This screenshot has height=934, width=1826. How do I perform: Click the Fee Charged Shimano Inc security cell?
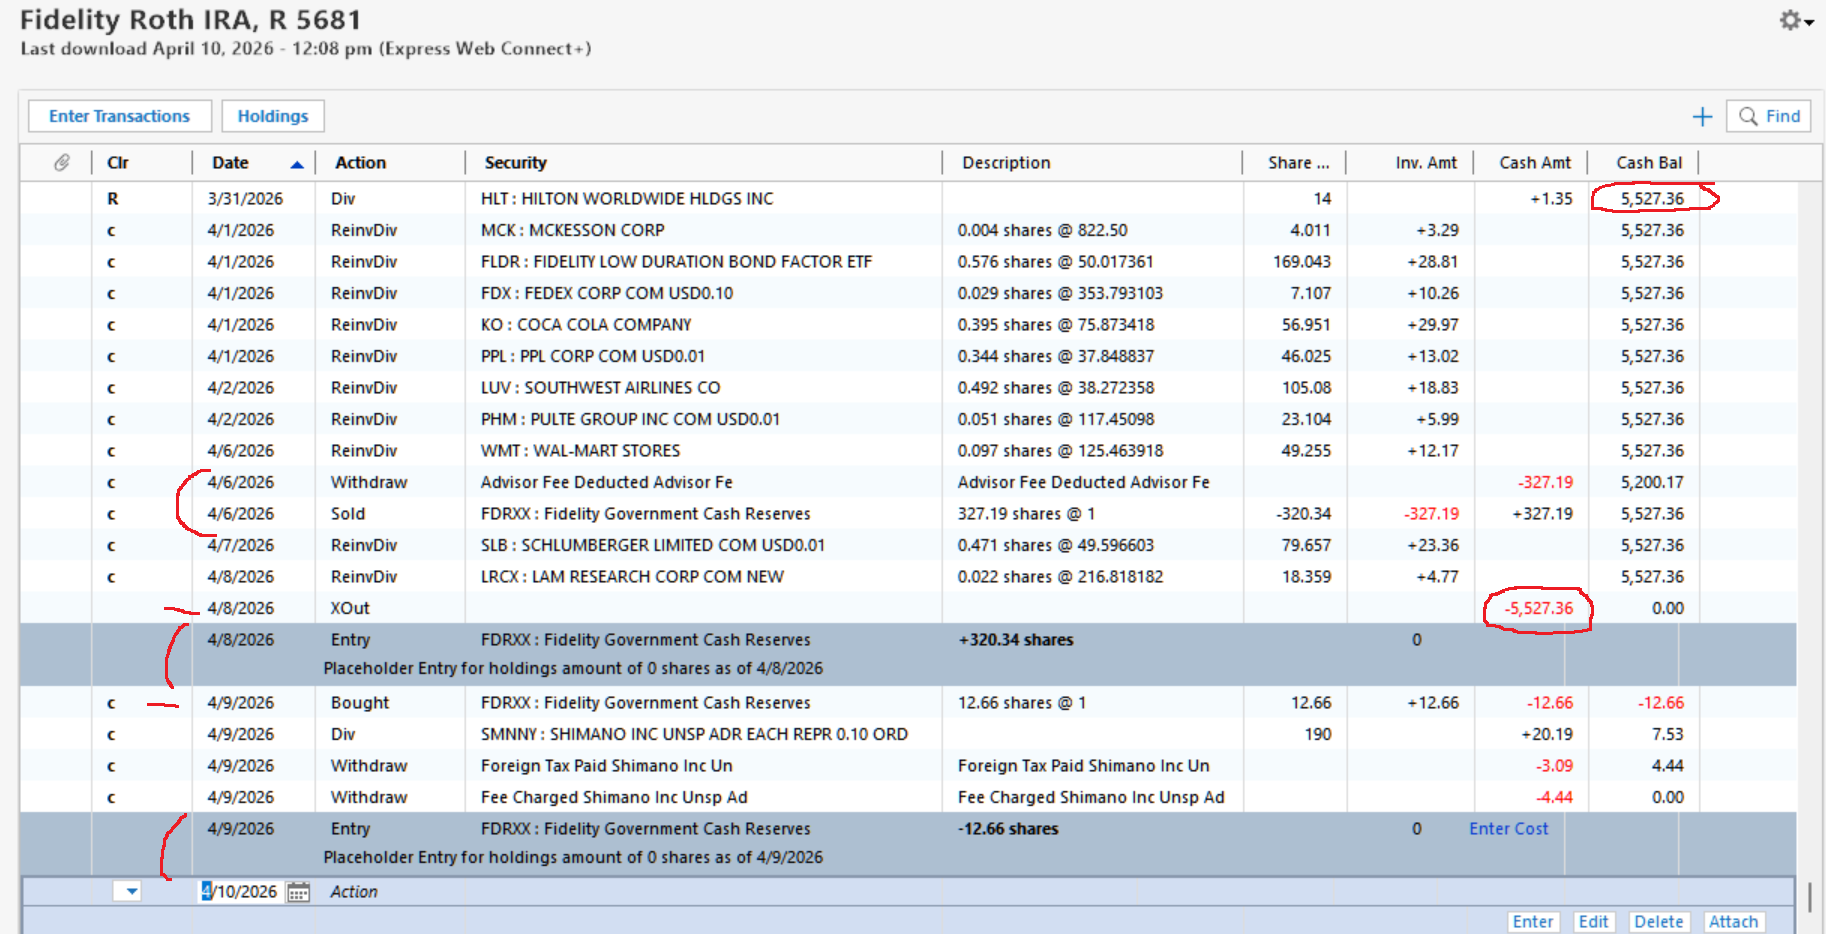coord(614,797)
